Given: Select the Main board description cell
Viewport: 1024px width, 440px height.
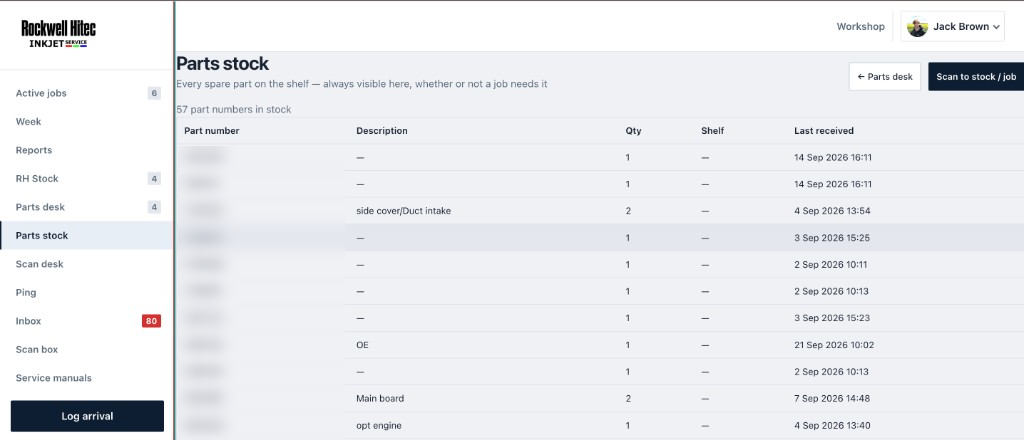Looking at the screenshot, I should [380, 398].
